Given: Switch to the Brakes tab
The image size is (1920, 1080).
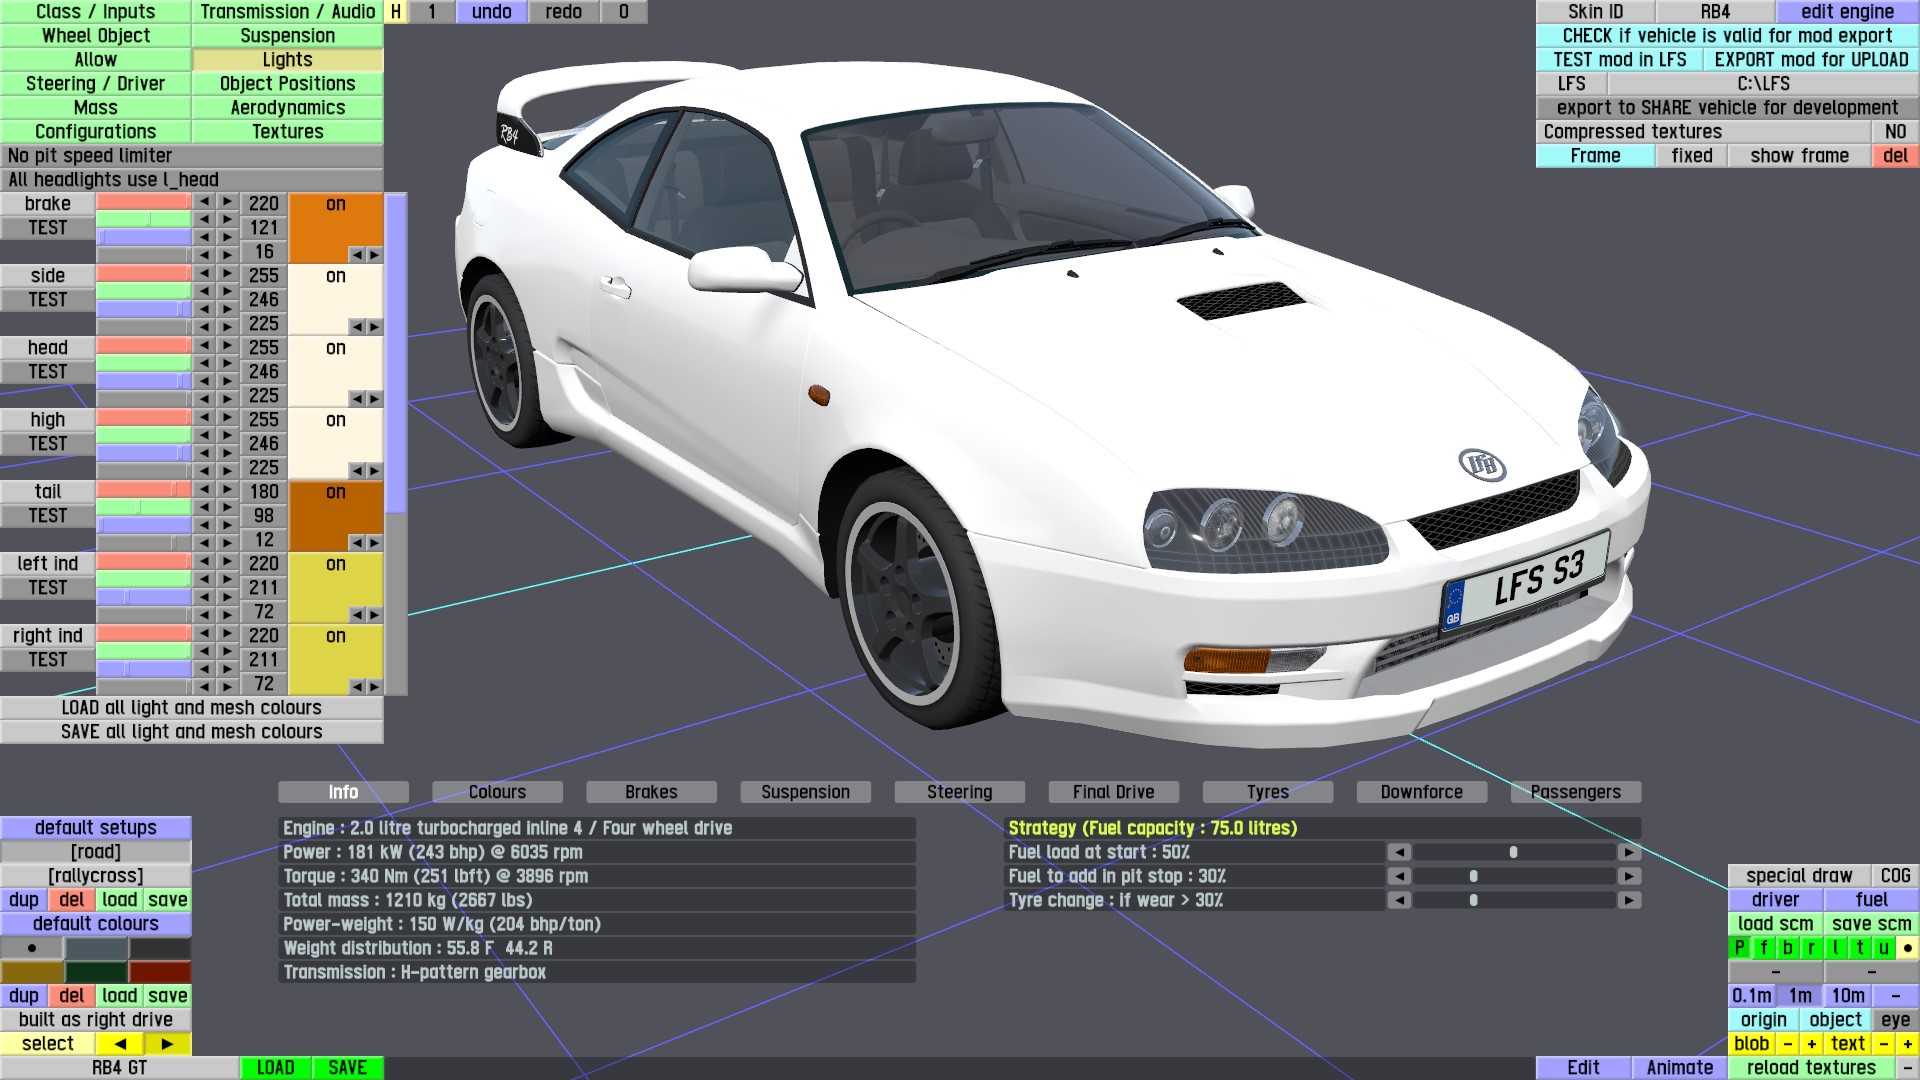Looking at the screenshot, I should coord(651,792).
